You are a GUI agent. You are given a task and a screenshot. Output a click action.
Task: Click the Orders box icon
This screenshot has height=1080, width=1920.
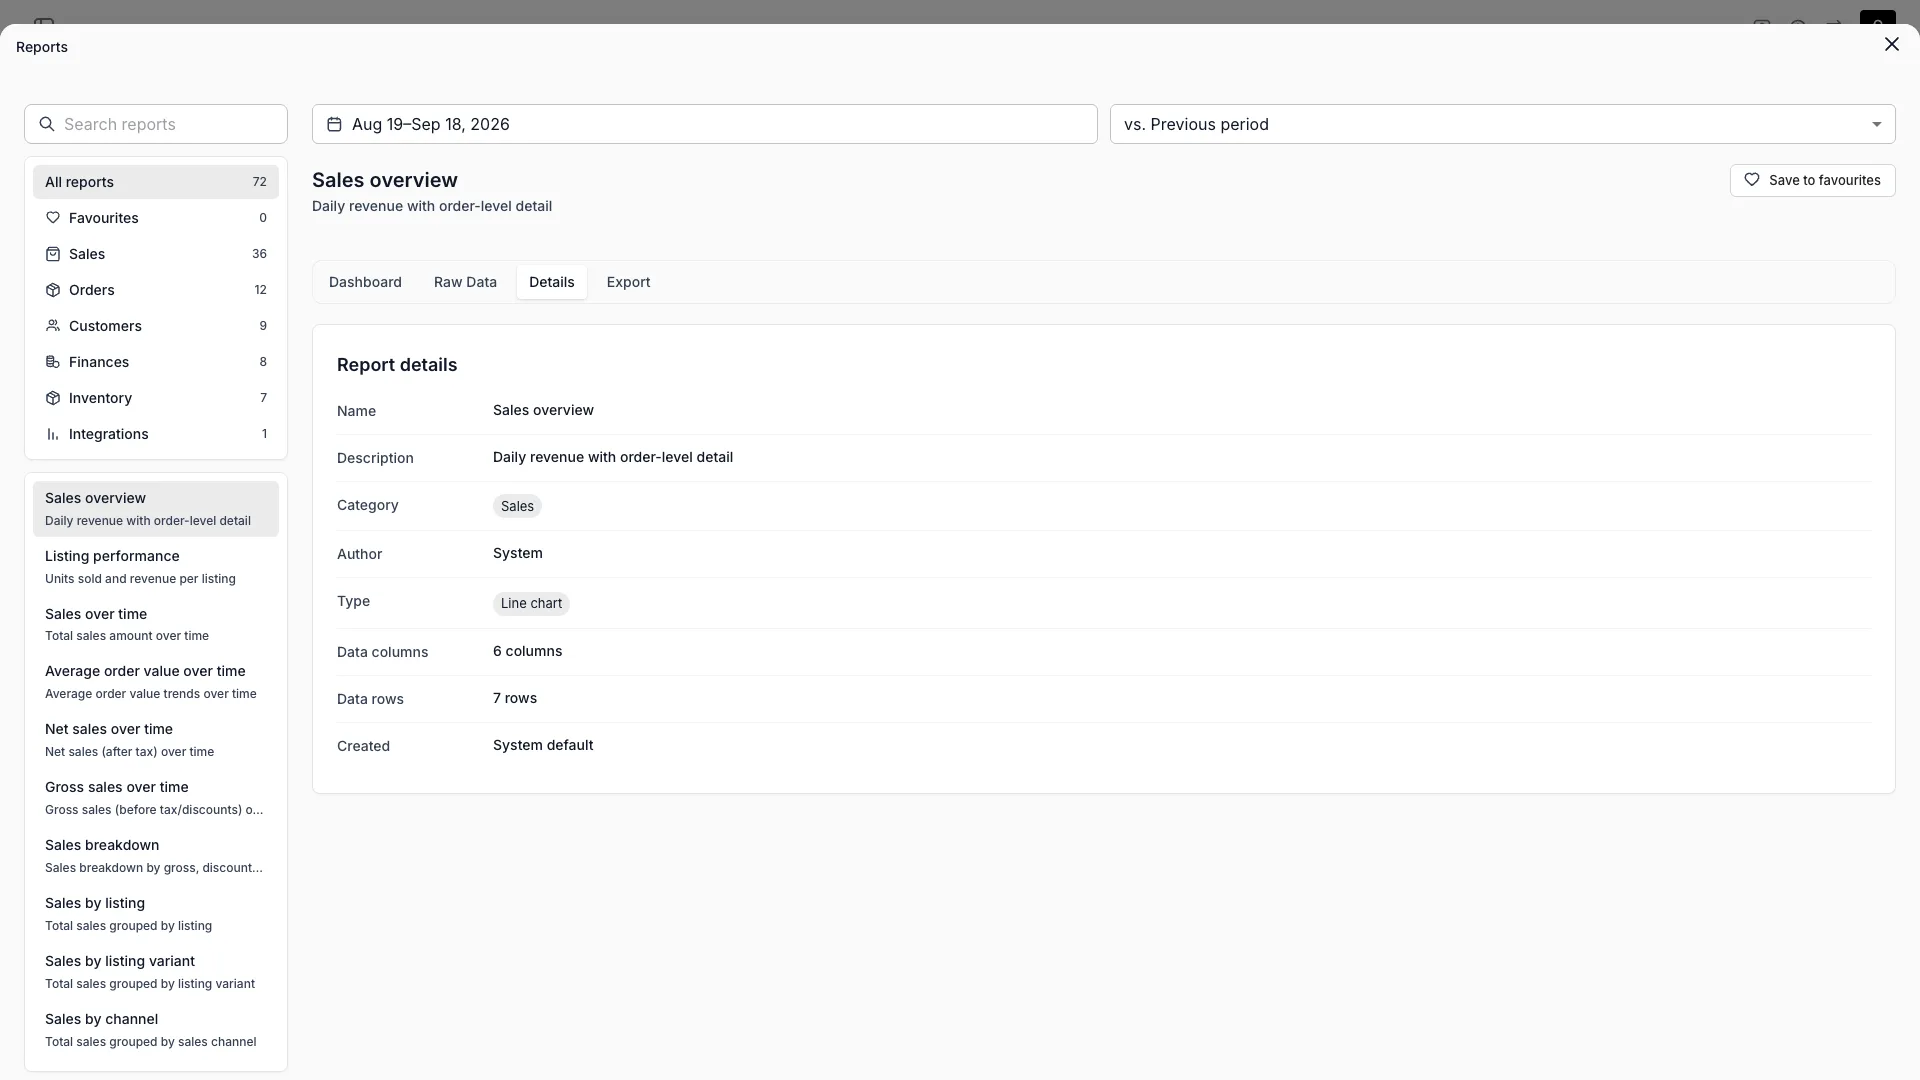click(x=53, y=290)
